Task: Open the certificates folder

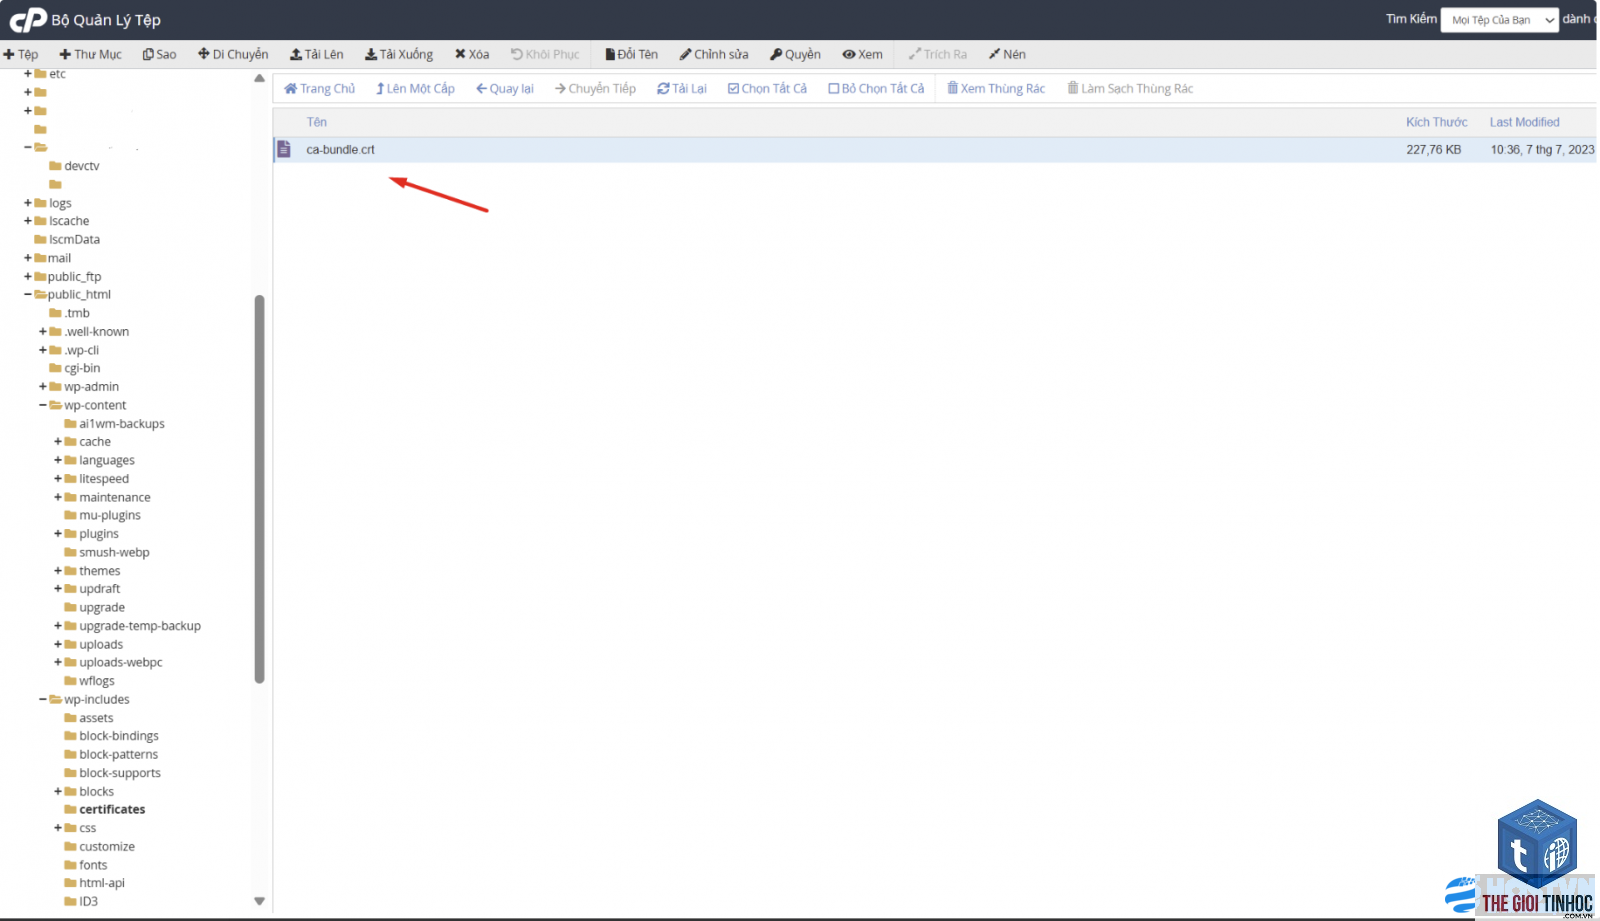Action: pos(112,810)
